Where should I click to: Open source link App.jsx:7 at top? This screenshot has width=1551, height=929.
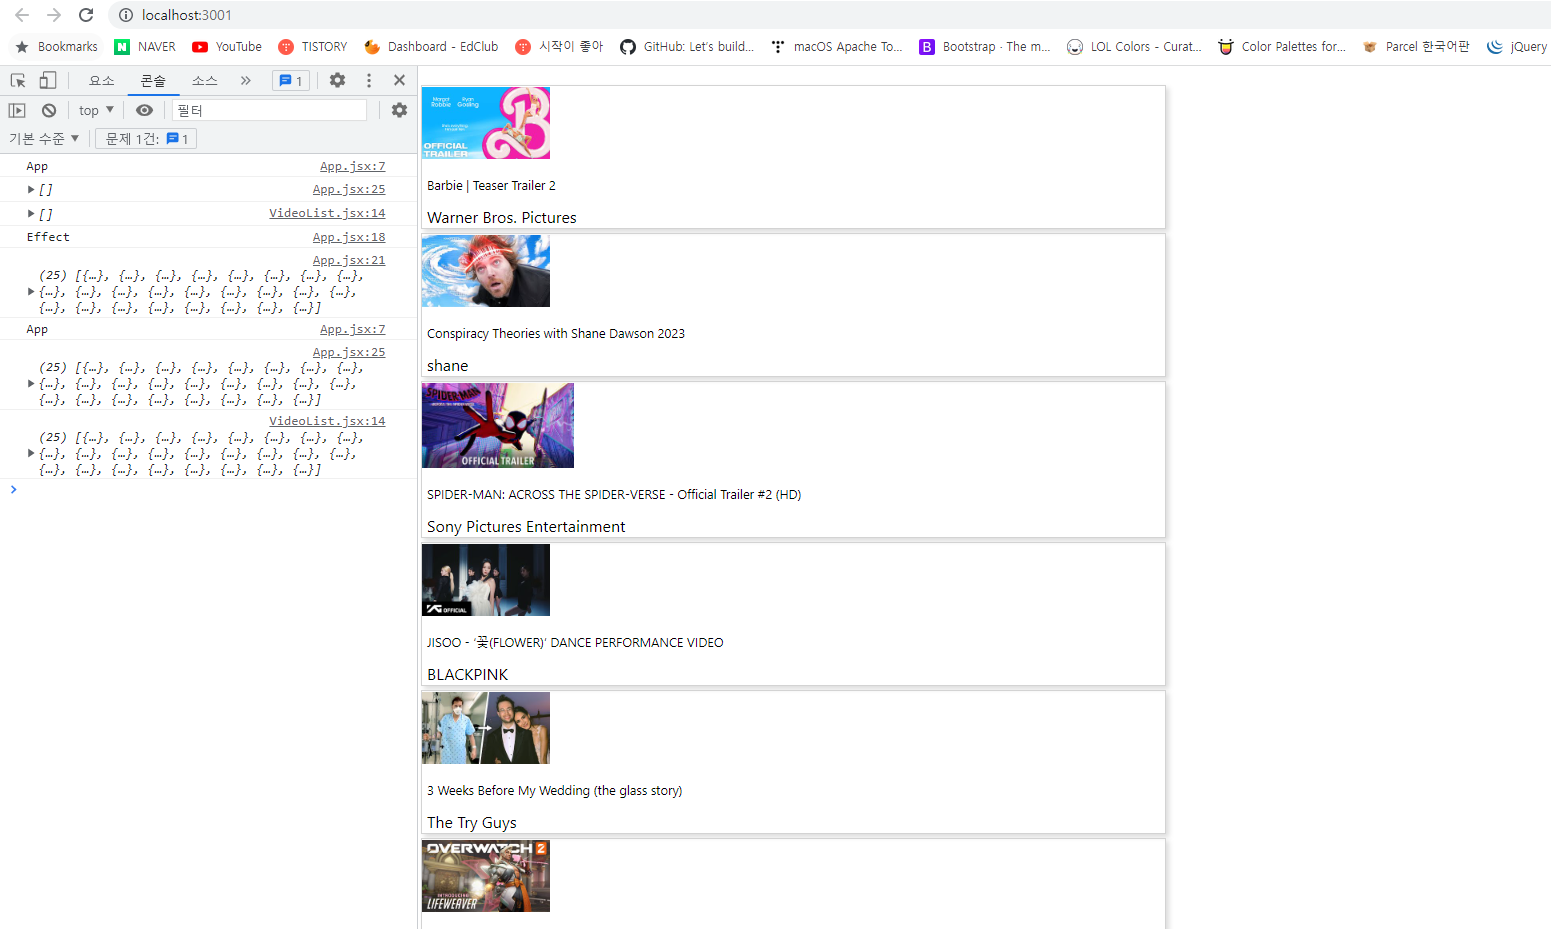click(x=352, y=166)
